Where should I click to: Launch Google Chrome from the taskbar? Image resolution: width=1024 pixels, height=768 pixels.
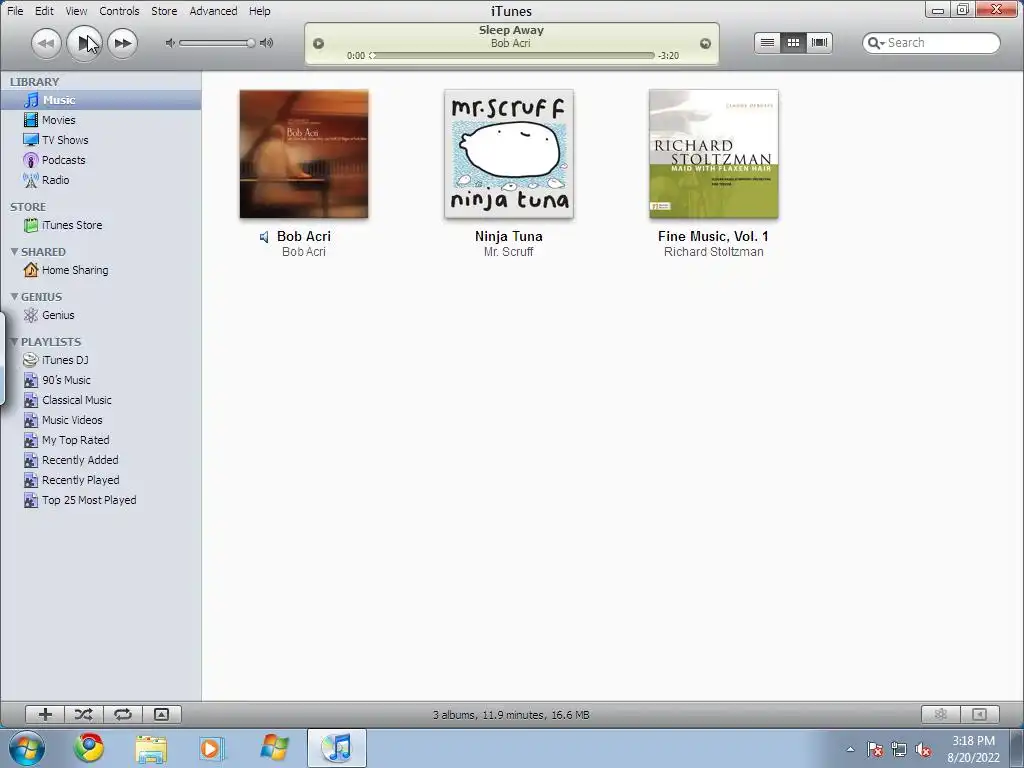pos(89,748)
